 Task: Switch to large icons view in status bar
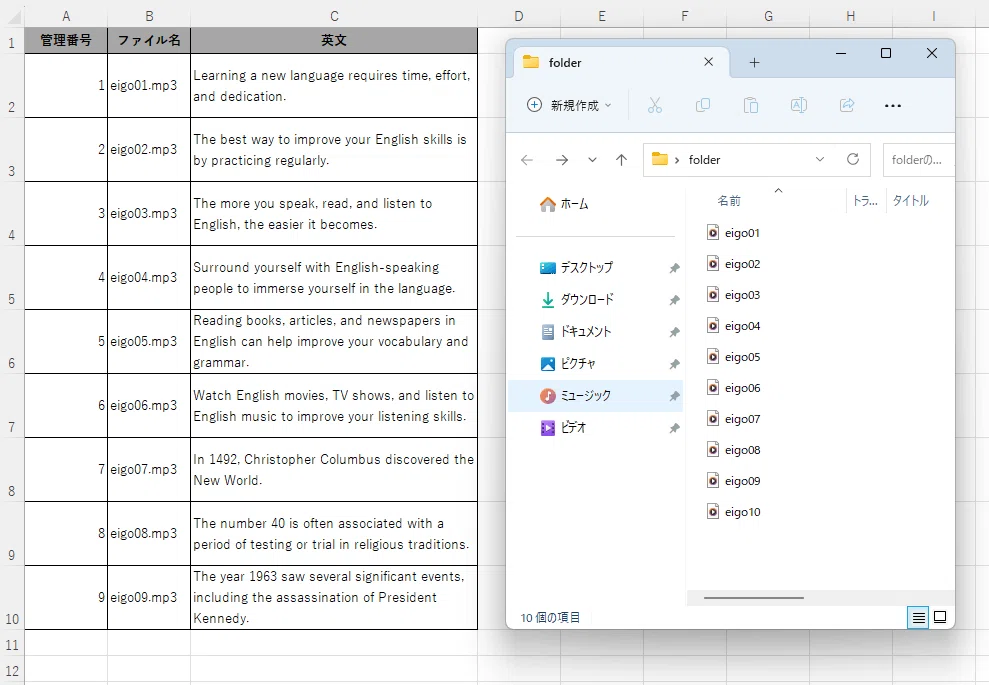[x=940, y=617]
